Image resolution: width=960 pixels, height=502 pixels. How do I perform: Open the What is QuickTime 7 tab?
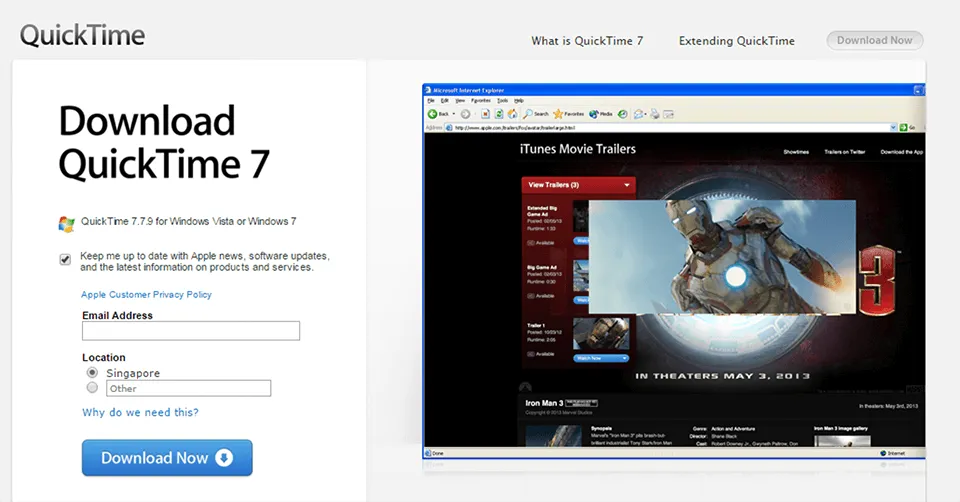pyautogui.click(x=587, y=41)
